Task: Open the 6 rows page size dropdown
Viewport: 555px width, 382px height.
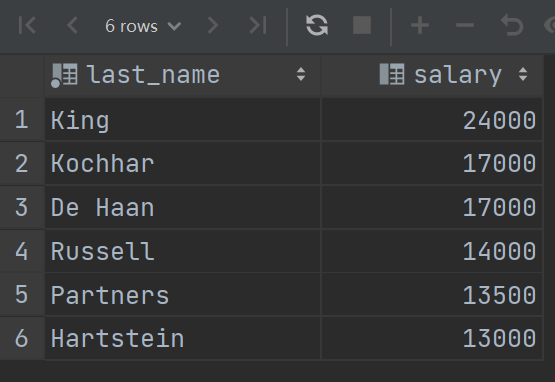Action: tap(143, 26)
